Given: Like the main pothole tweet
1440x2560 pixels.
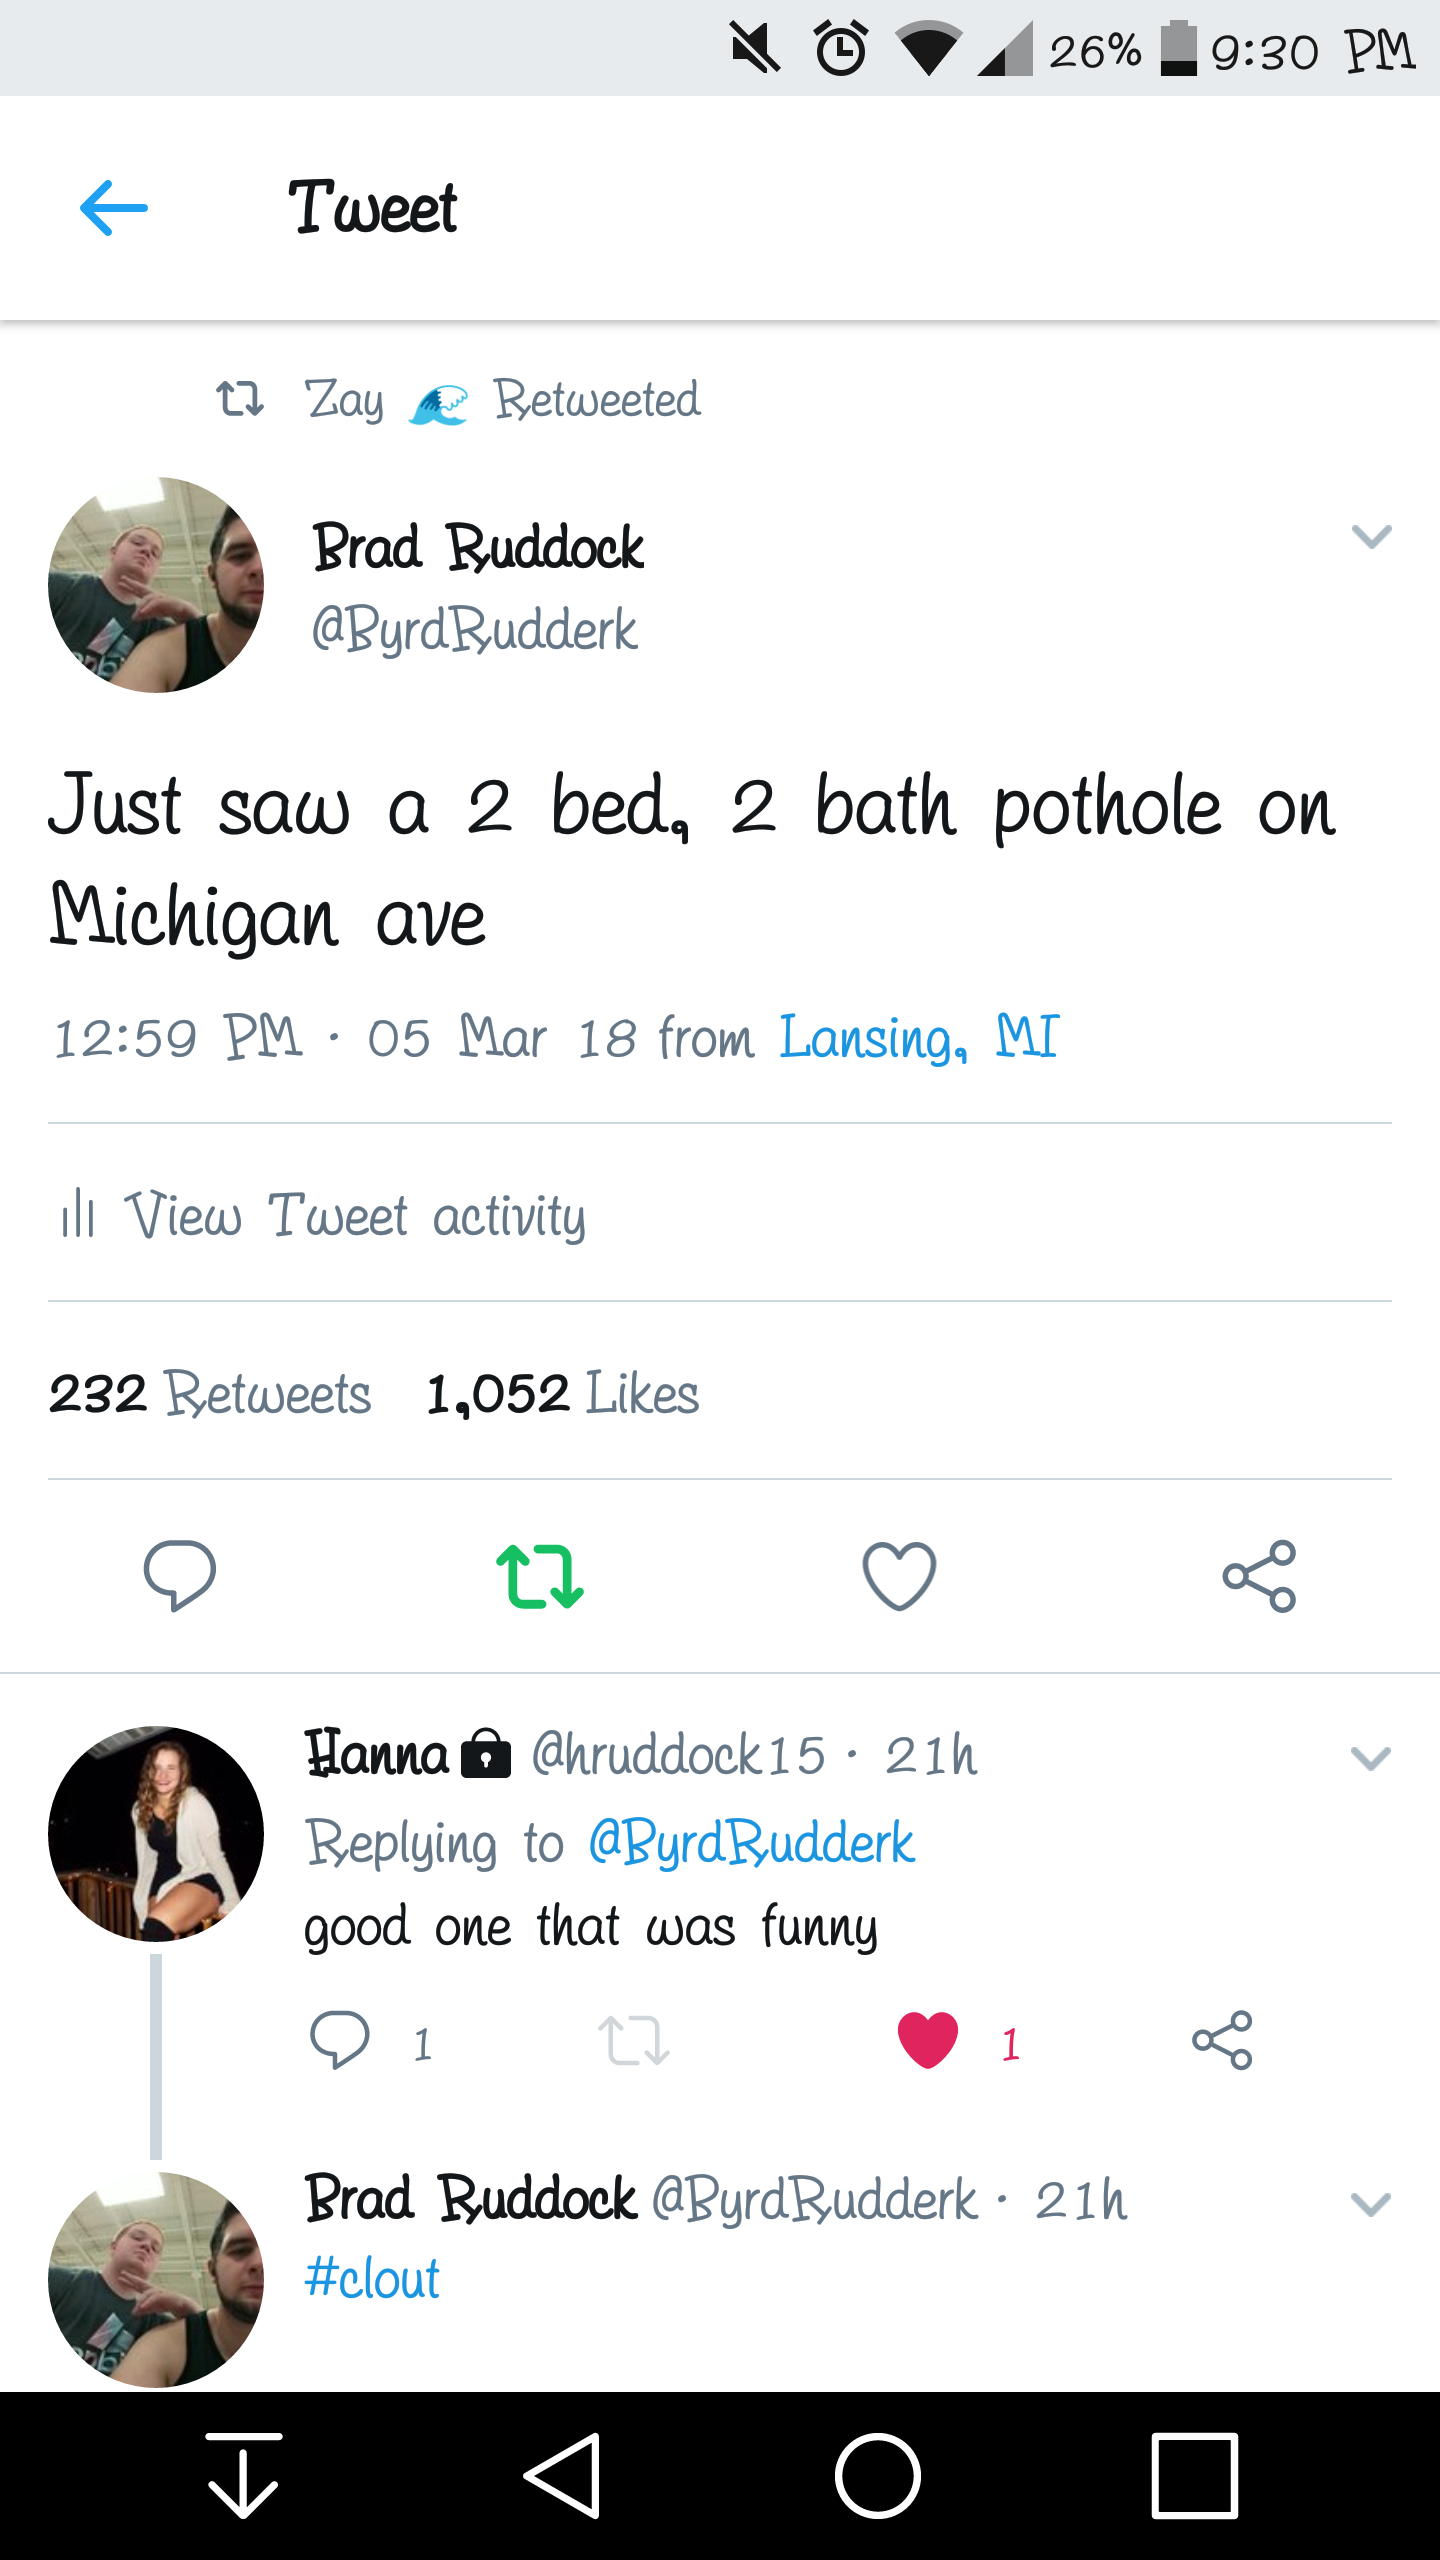Looking at the screenshot, I should (x=899, y=1576).
